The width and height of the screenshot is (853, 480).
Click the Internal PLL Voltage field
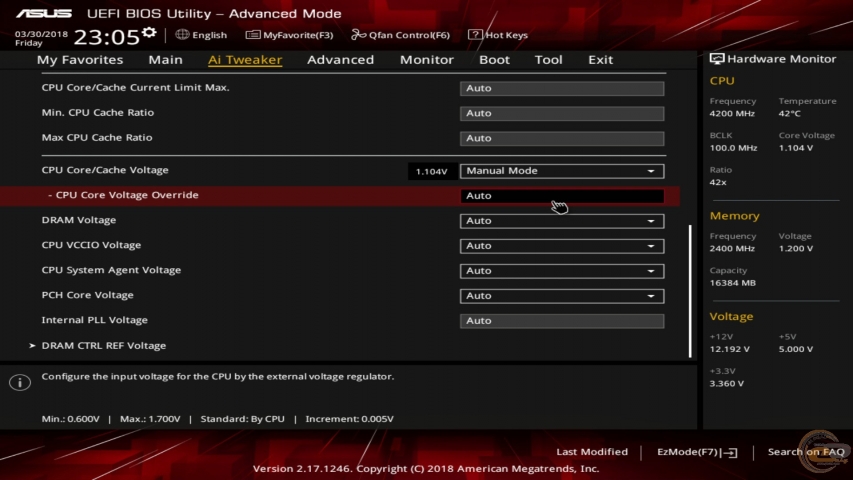562,321
